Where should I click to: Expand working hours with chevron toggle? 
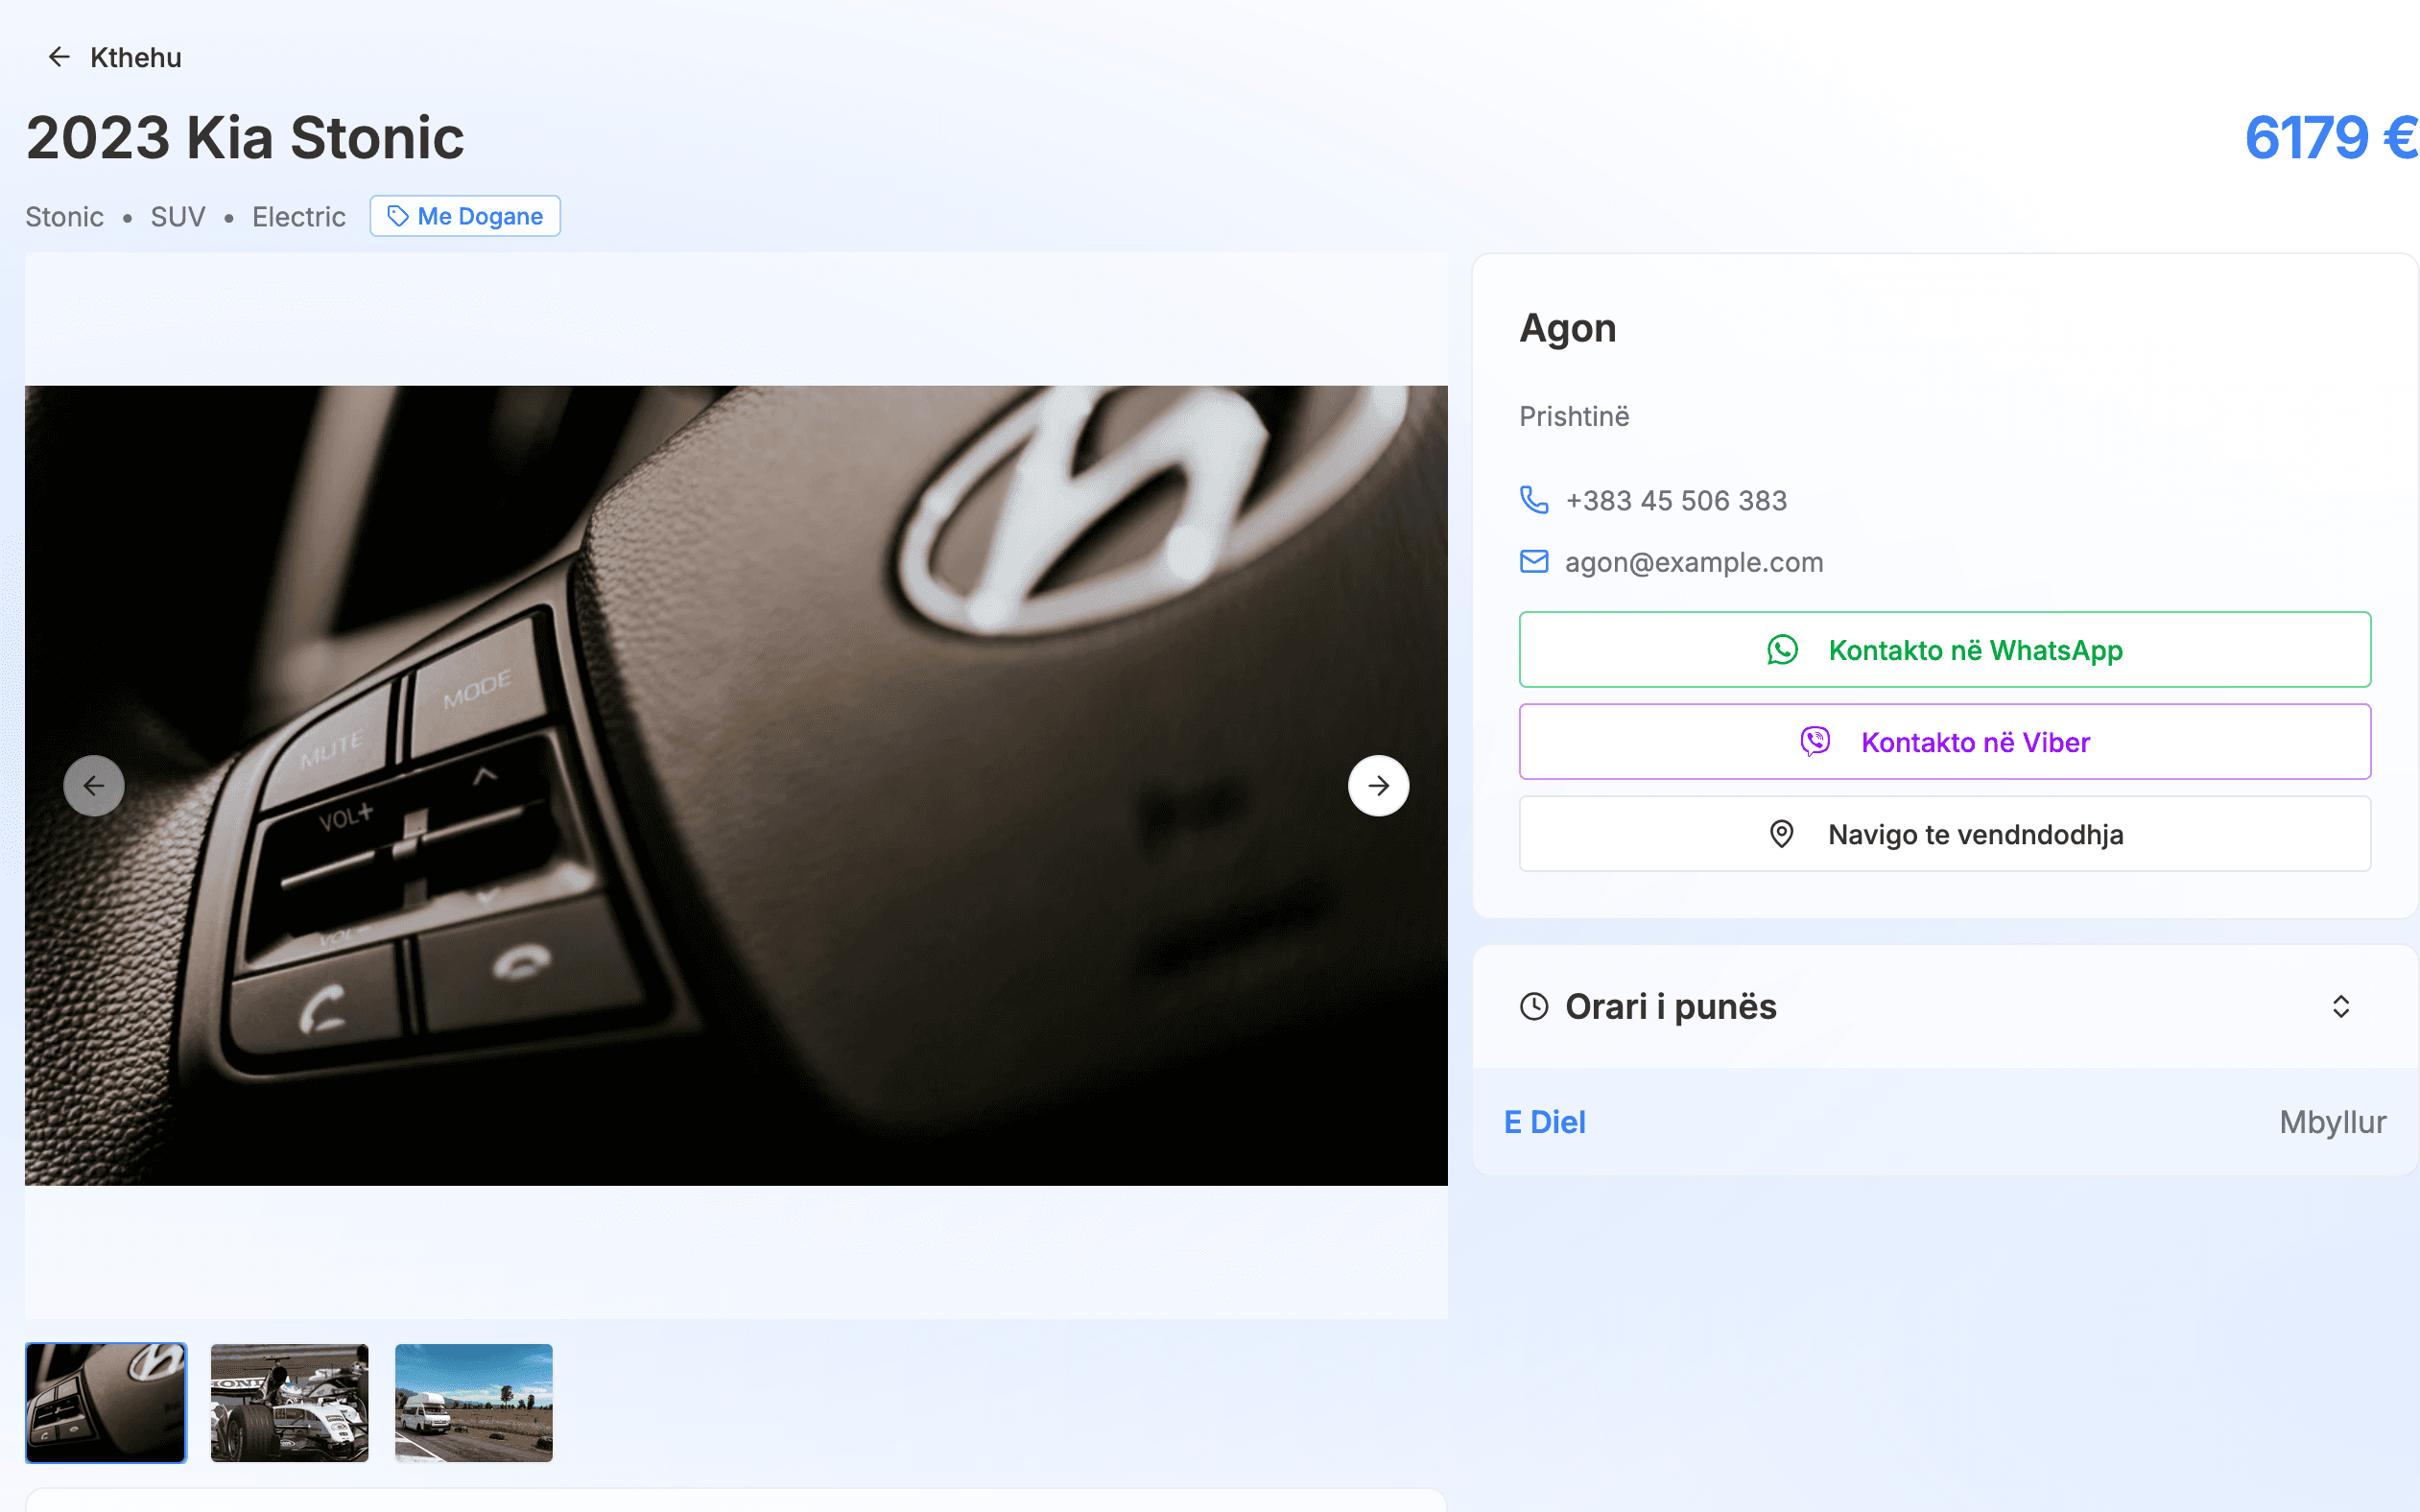pos(2340,1006)
